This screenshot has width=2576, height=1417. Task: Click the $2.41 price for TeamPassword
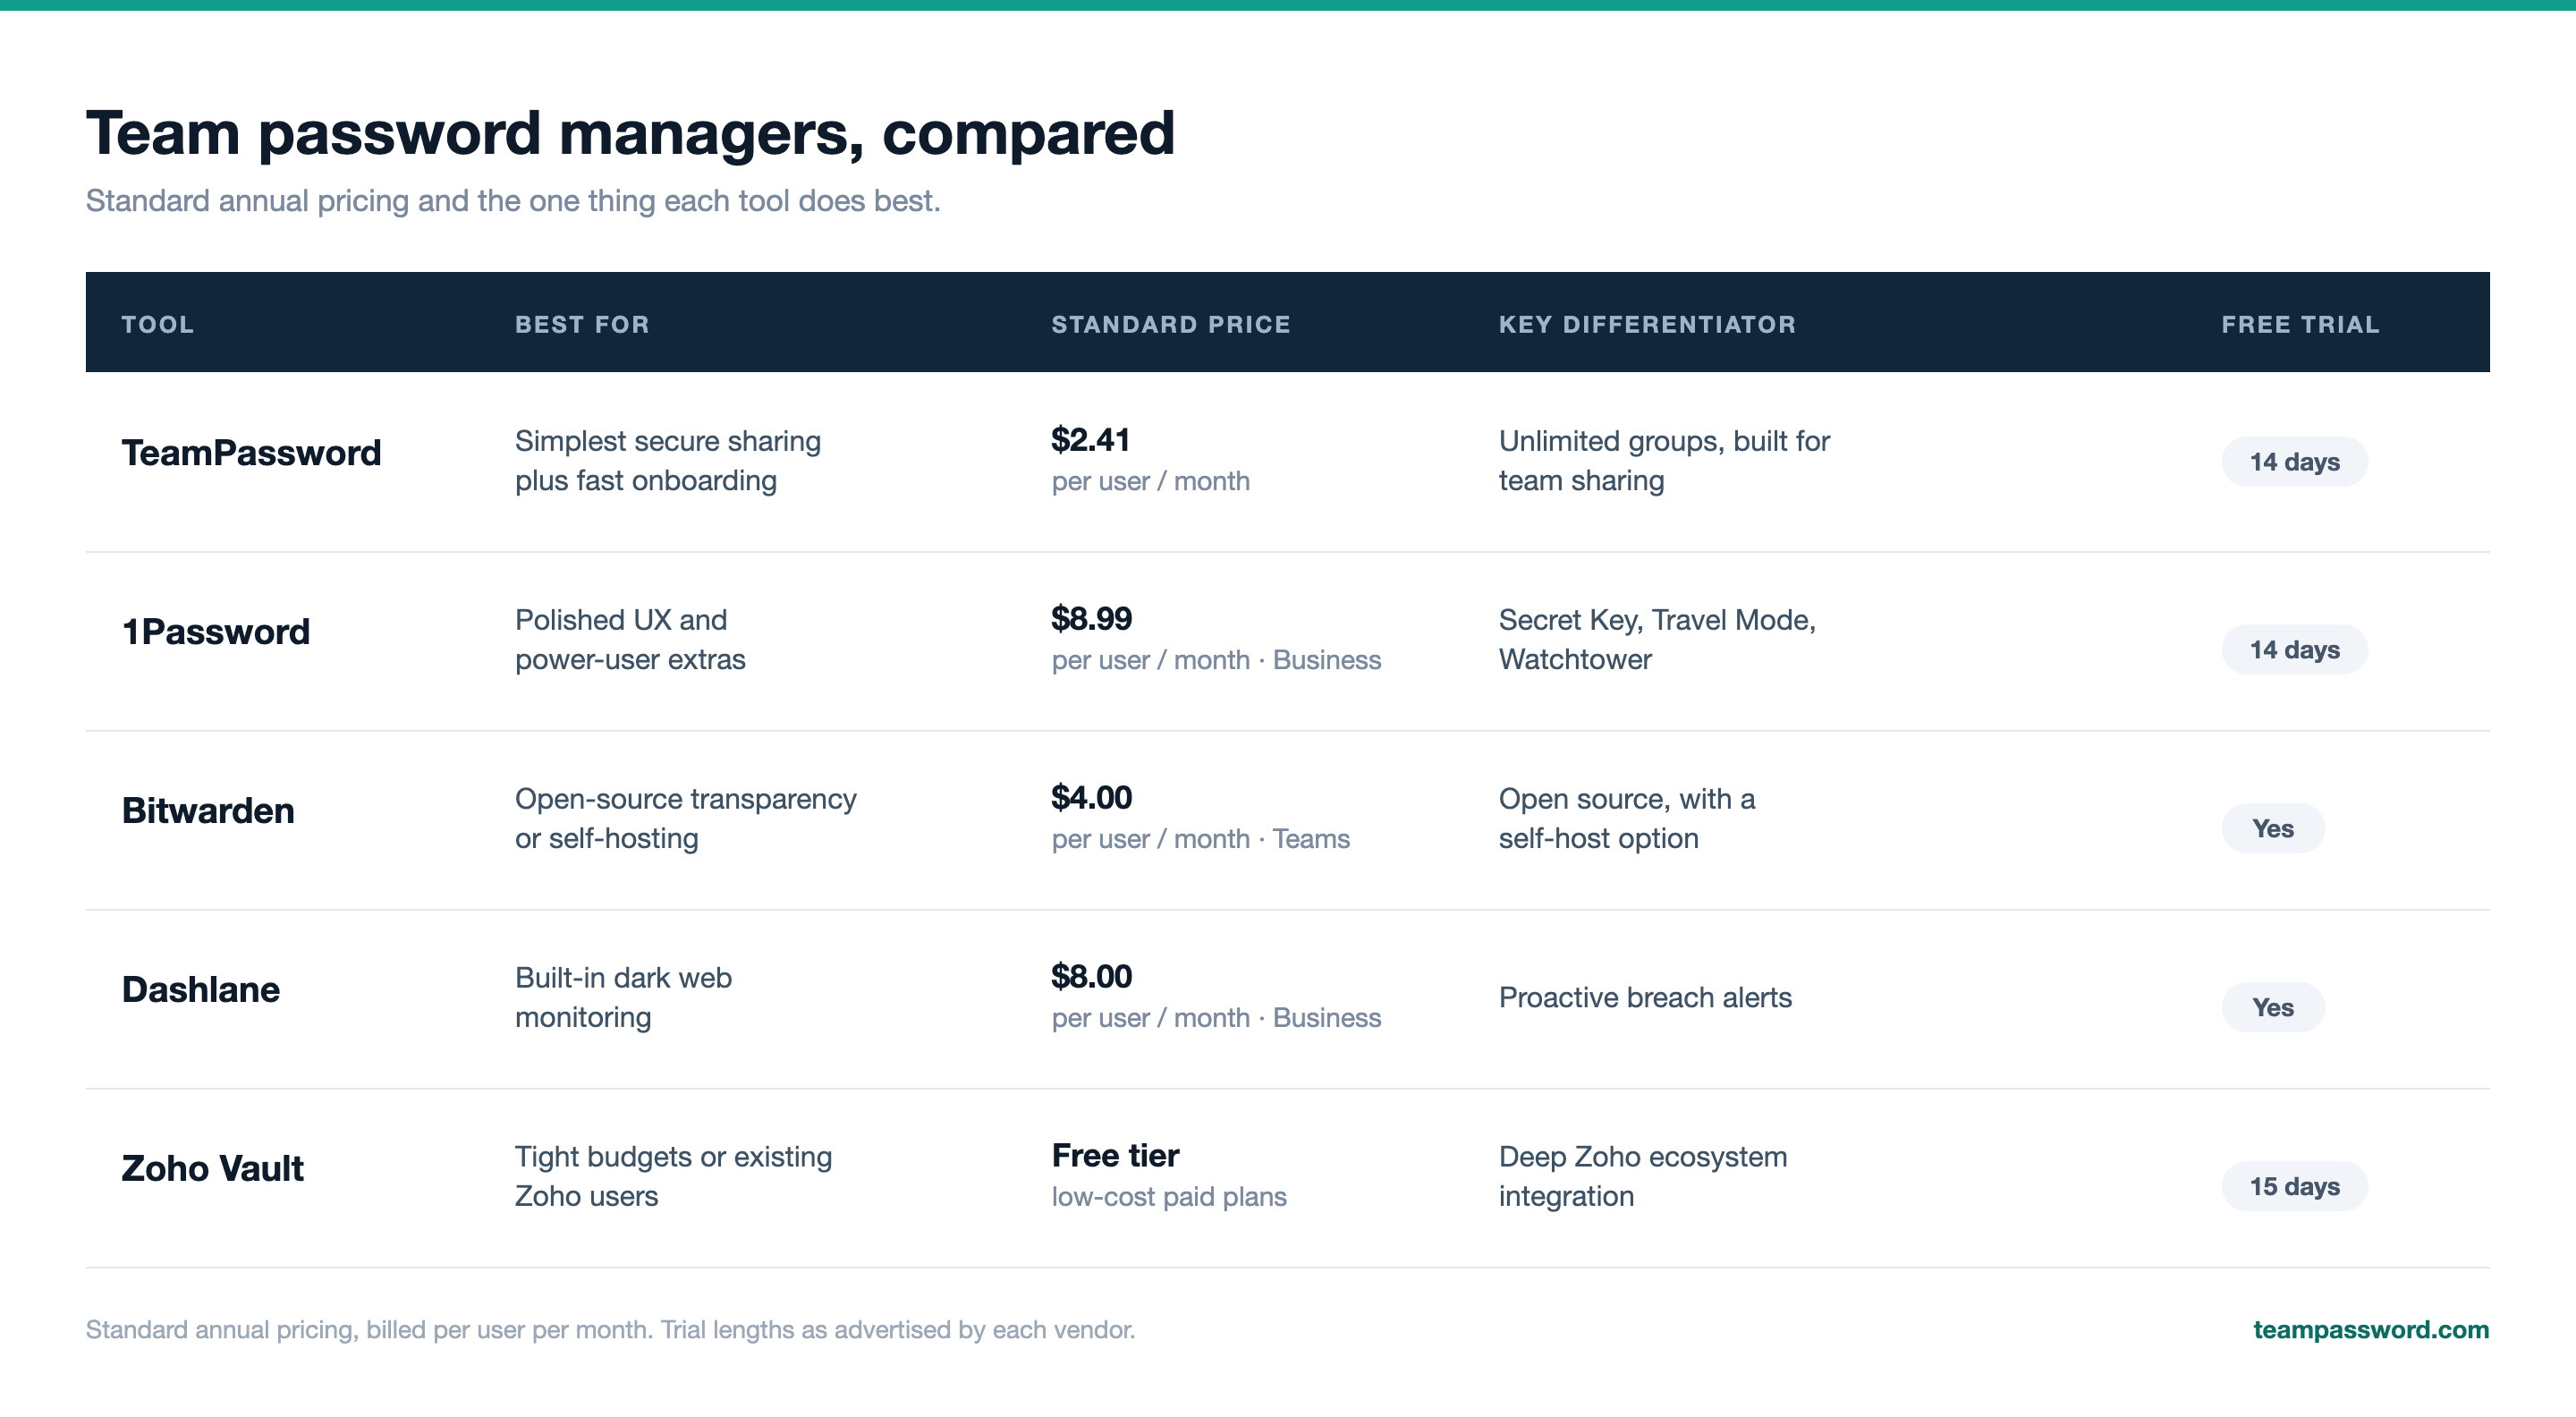pos(1091,439)
